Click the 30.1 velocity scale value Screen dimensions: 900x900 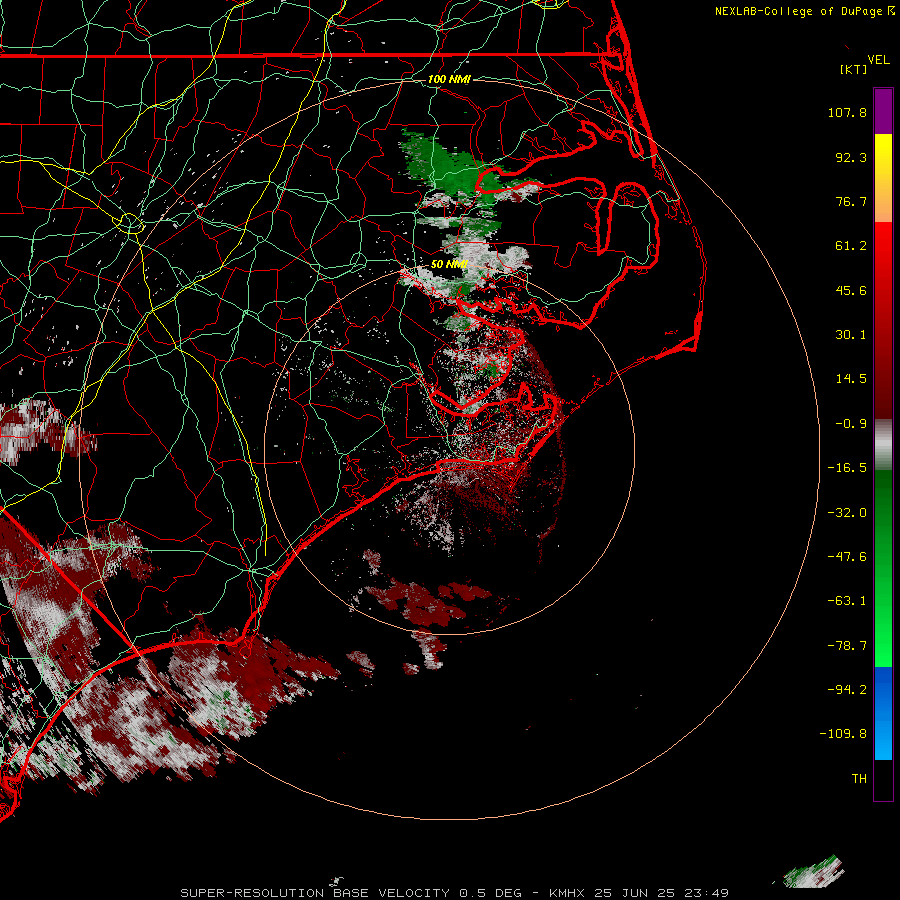tap(851, 334)
